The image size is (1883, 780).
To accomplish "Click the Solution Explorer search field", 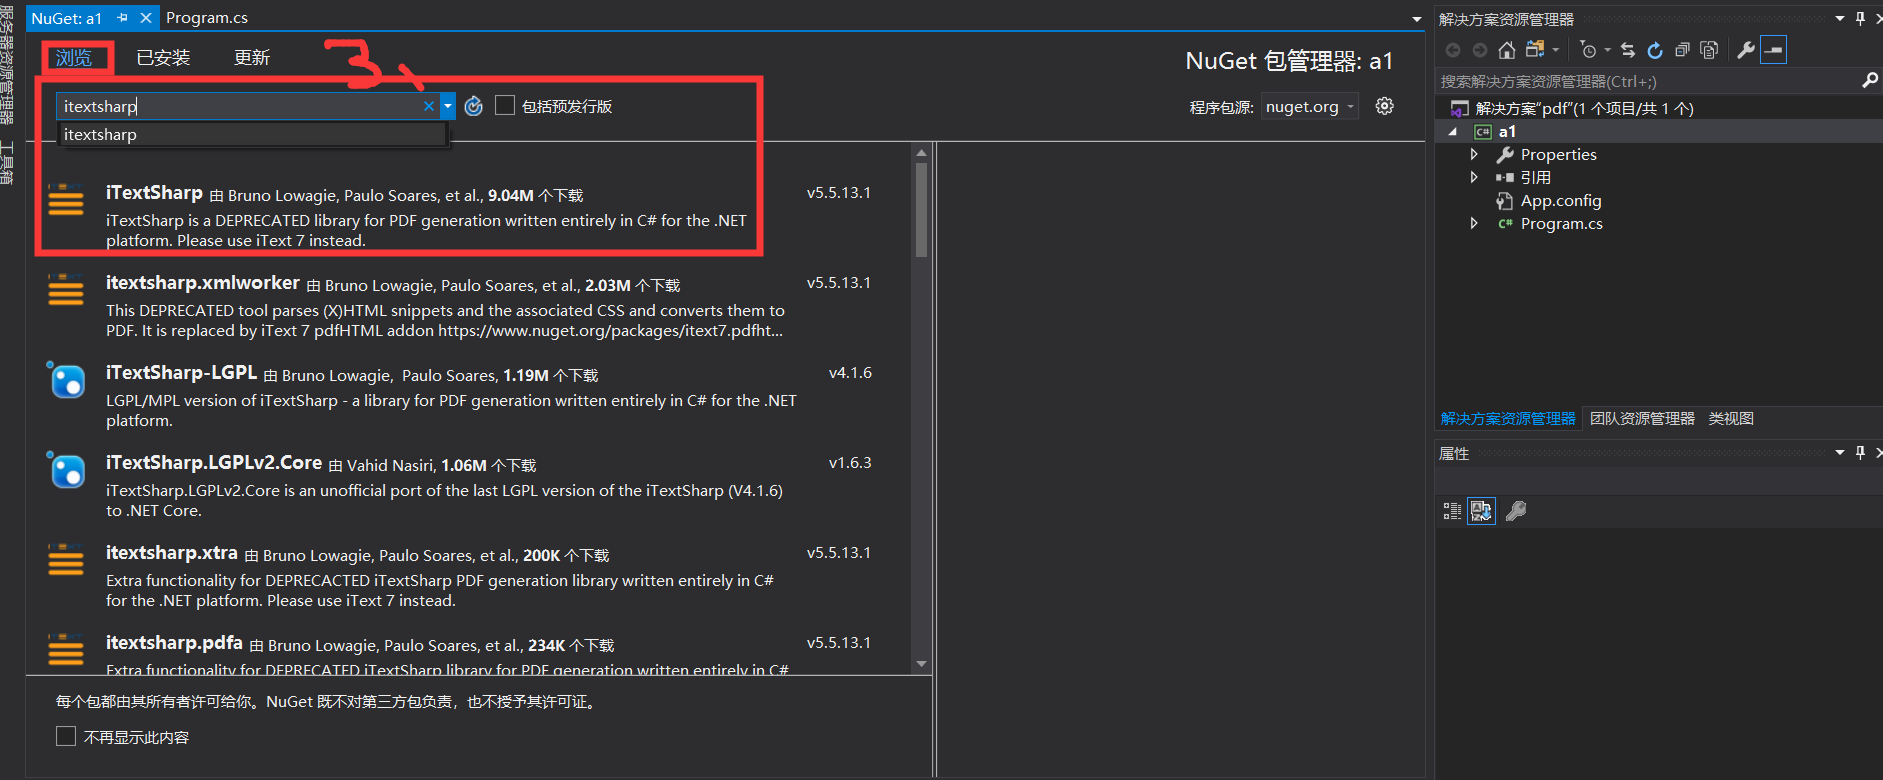I will (1648, 81).
